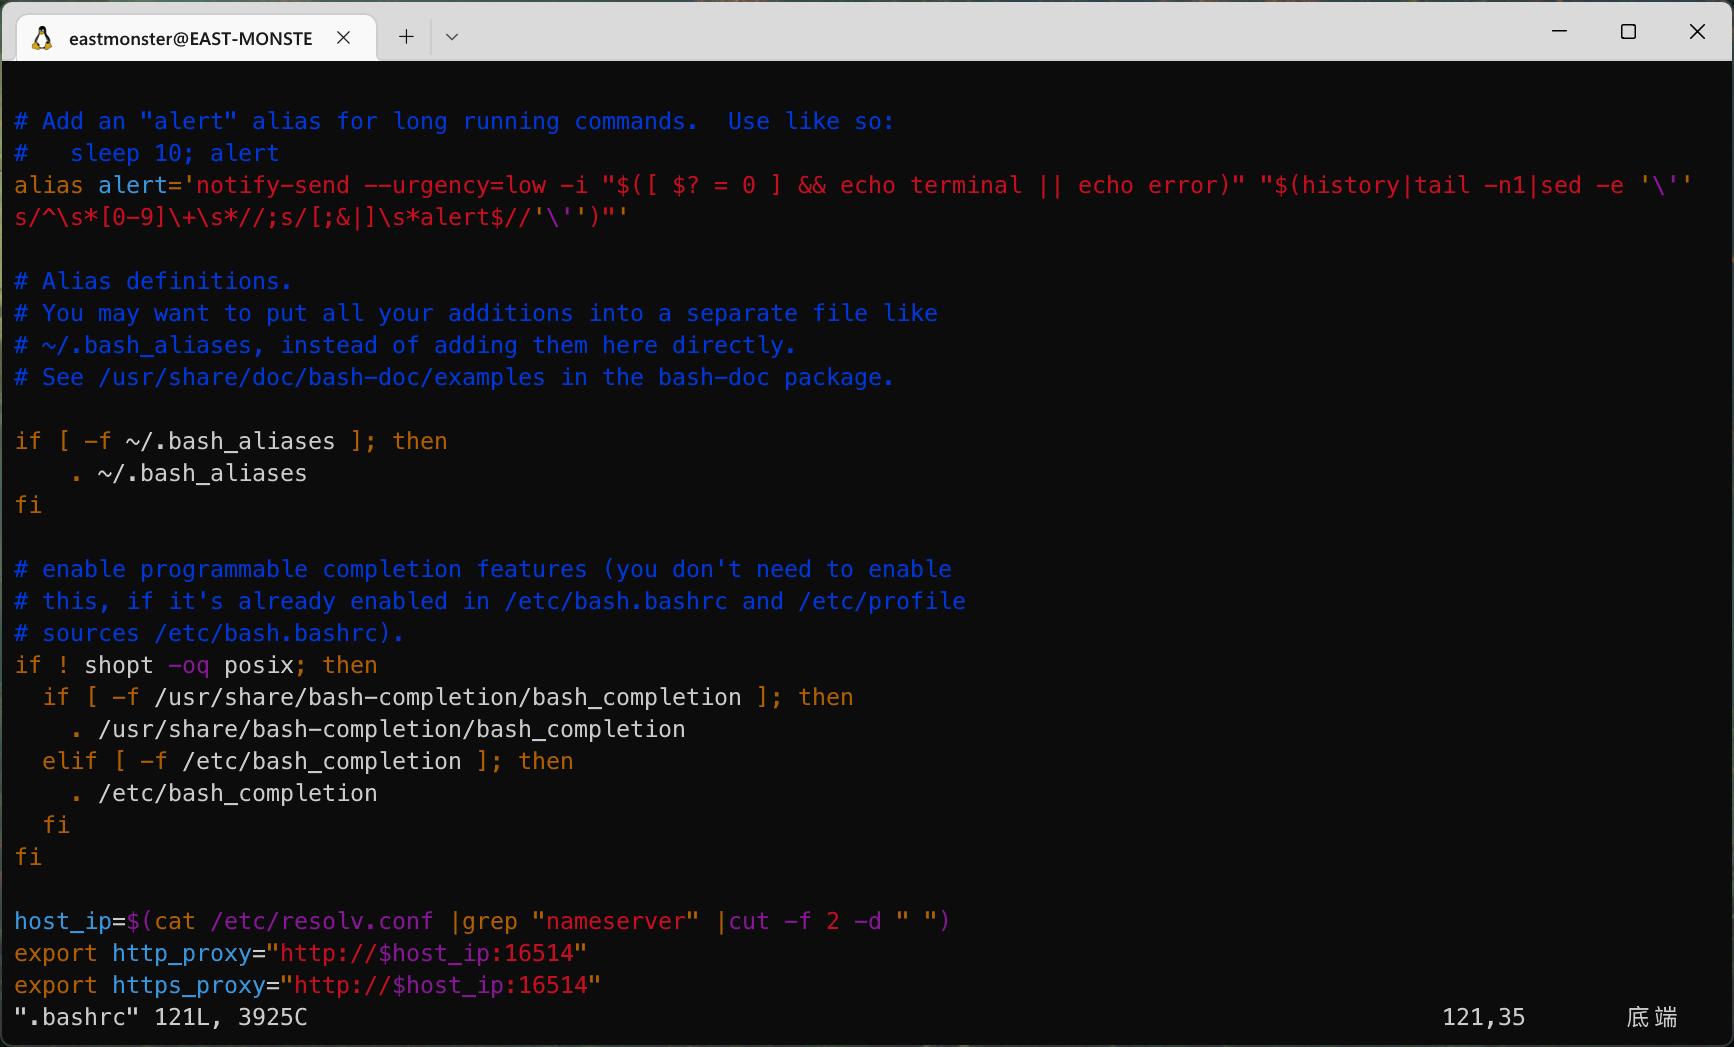Place cursor on notify-send command
The height and width of the screenshot is (1047, 1734).
272,185
